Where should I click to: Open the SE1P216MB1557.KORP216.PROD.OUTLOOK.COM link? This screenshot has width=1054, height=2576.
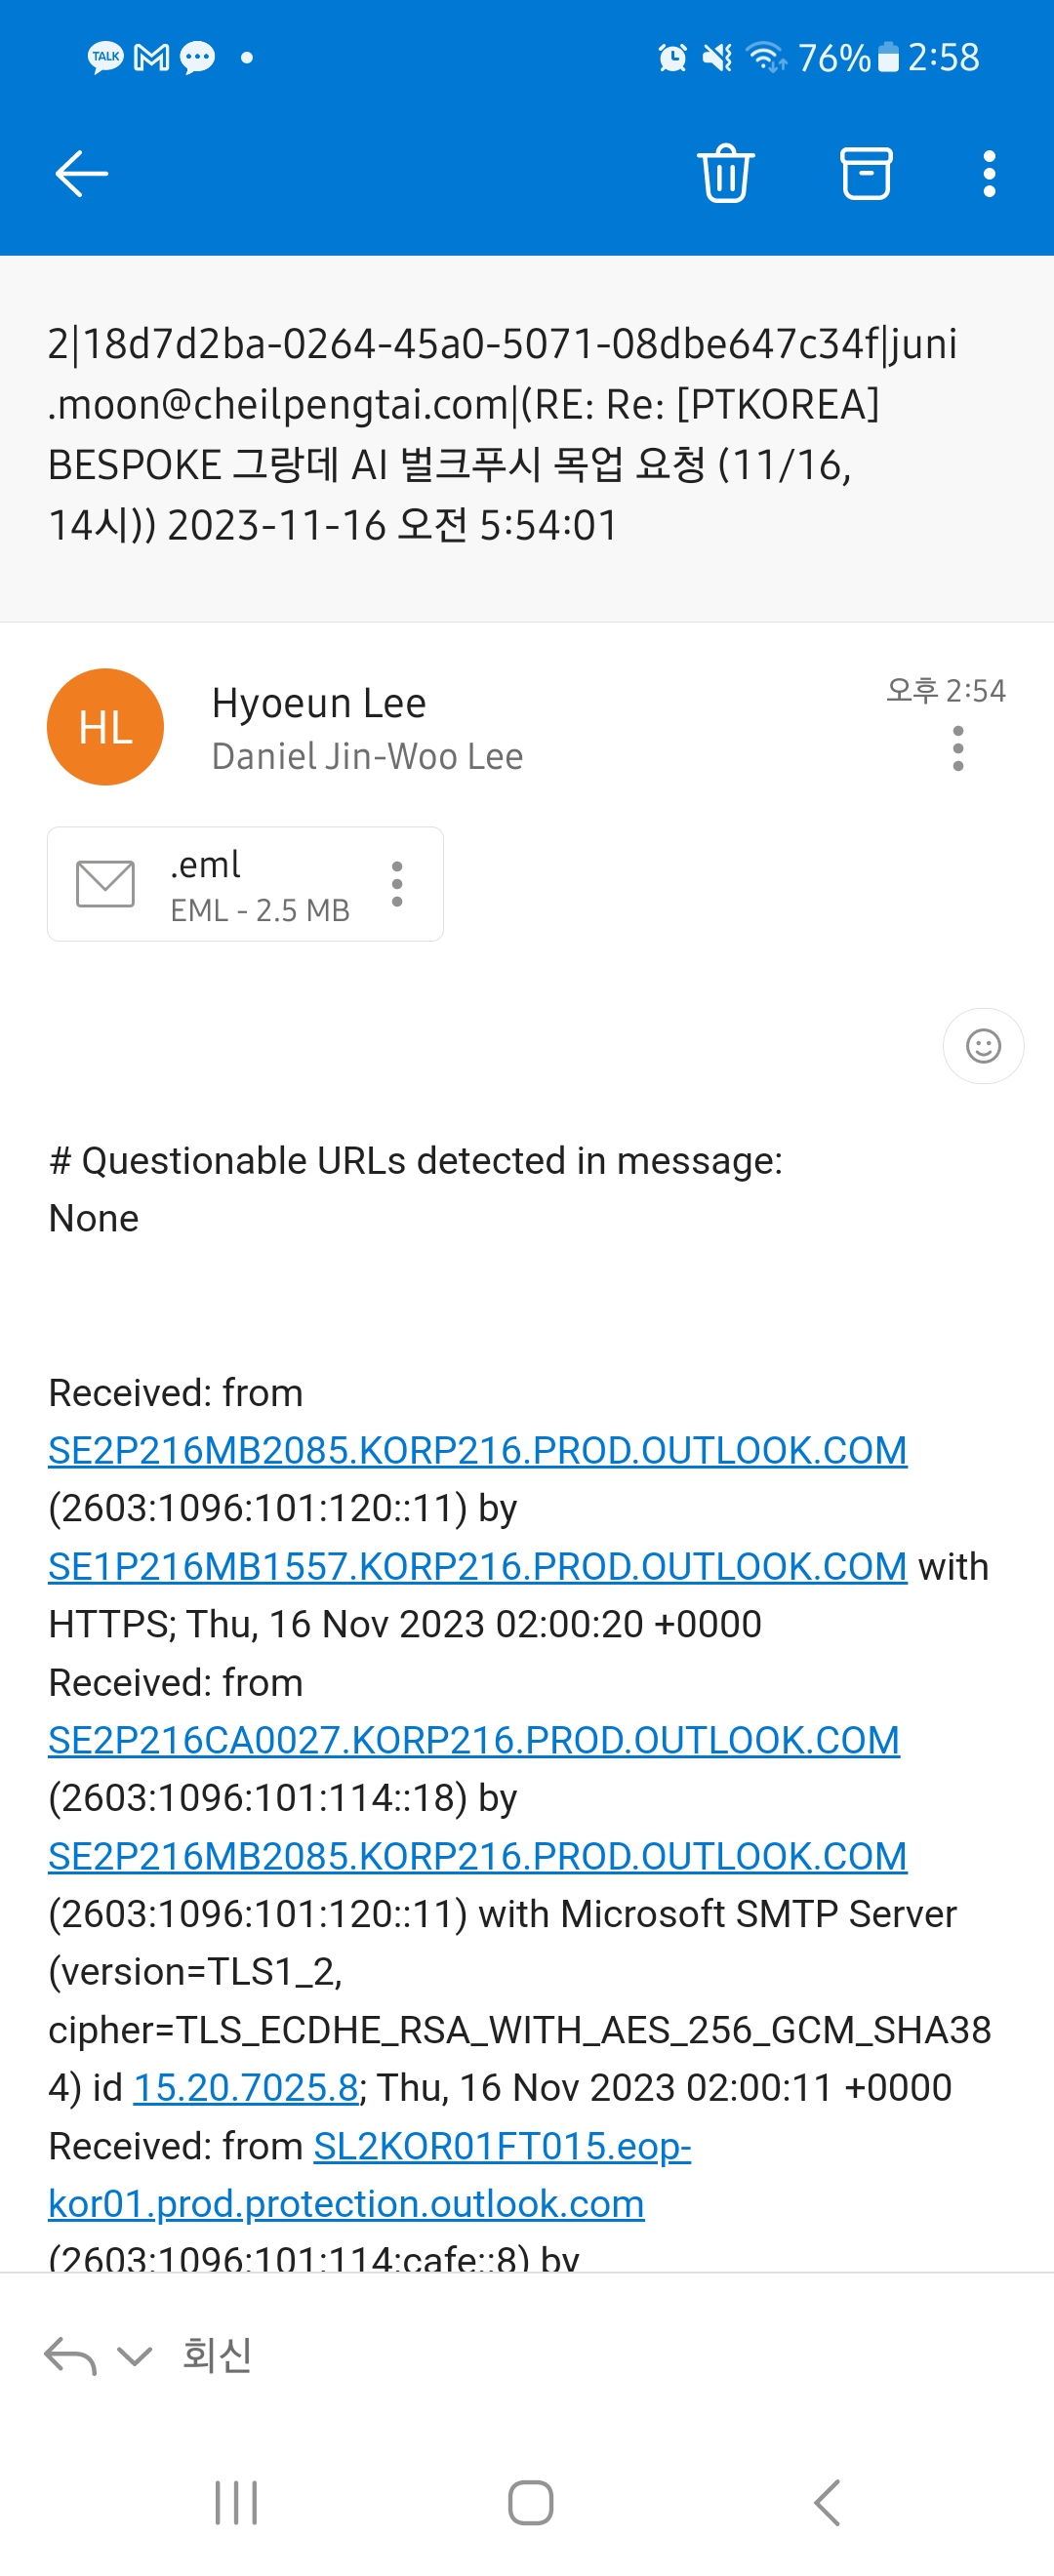(x=477, y=1567)
